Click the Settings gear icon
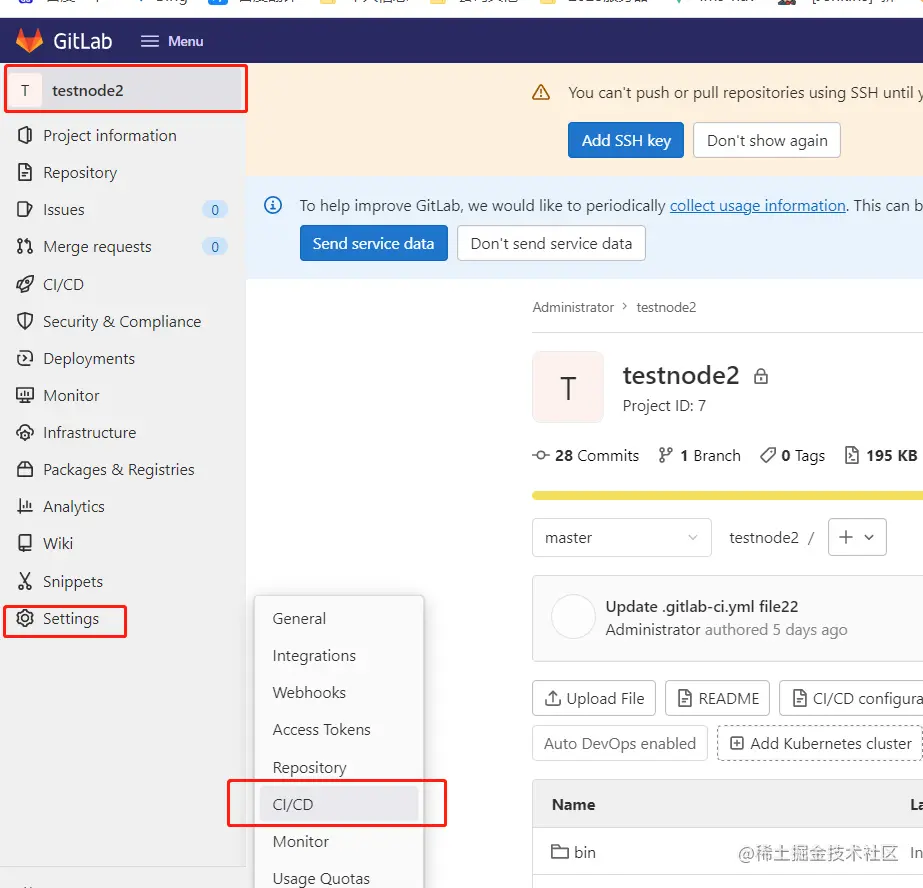This screenshot has height=888, width=923. pos(25,618)
